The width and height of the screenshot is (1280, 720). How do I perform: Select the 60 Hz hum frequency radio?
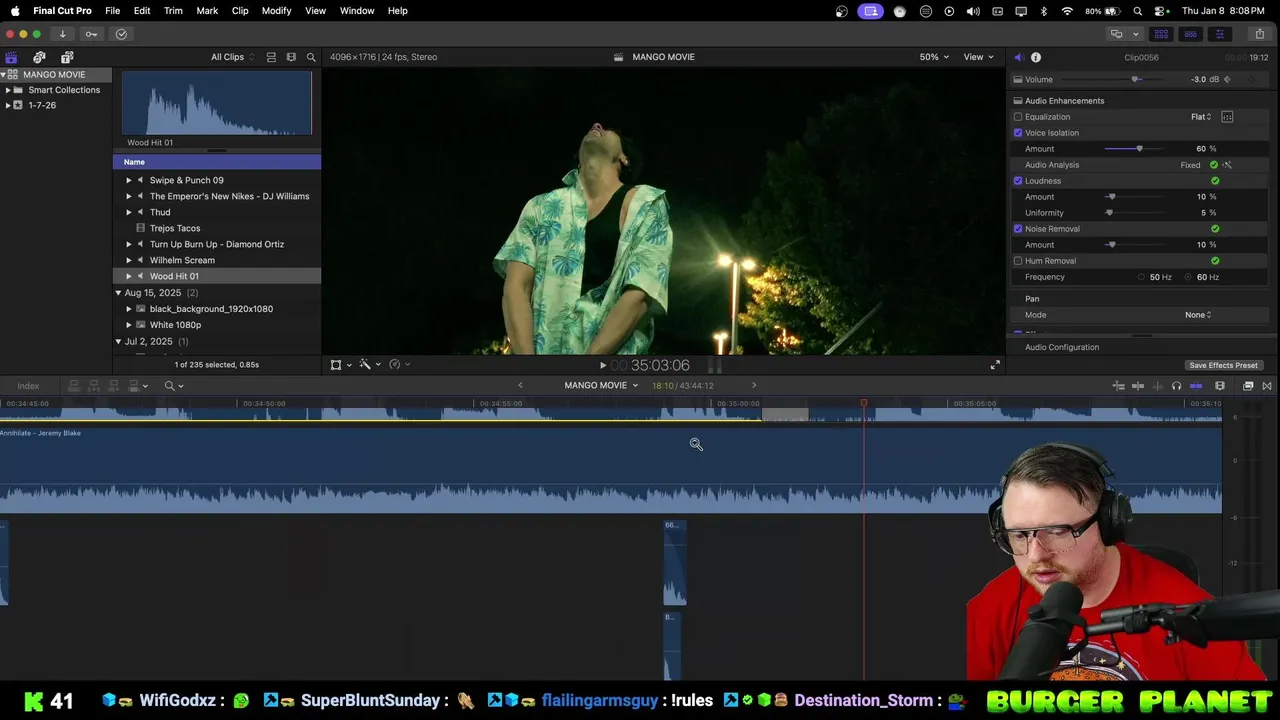point(1189,277)
